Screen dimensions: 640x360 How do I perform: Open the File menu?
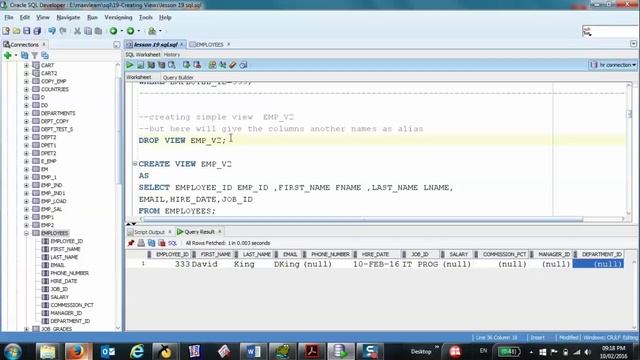click(x=9, y=18)
